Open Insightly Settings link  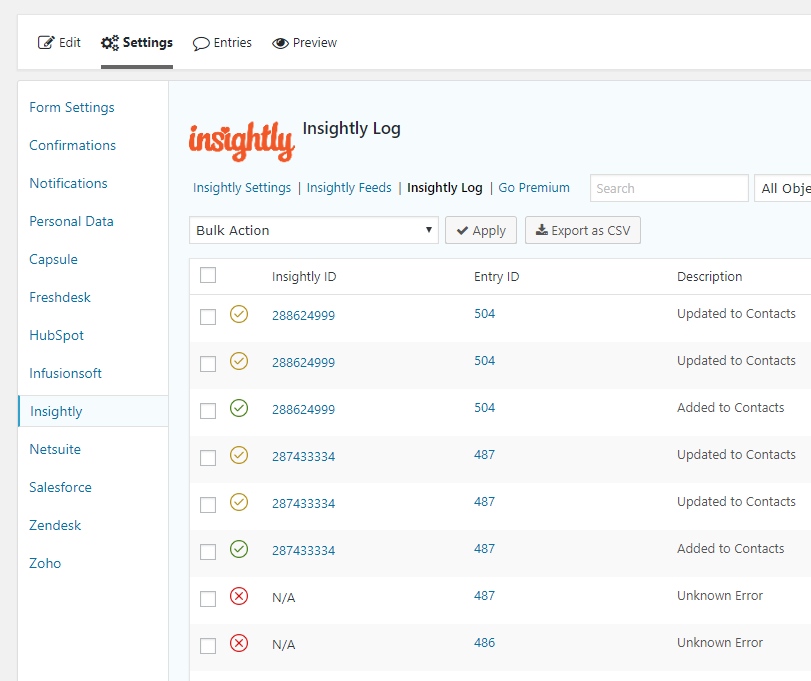(242, 188)
